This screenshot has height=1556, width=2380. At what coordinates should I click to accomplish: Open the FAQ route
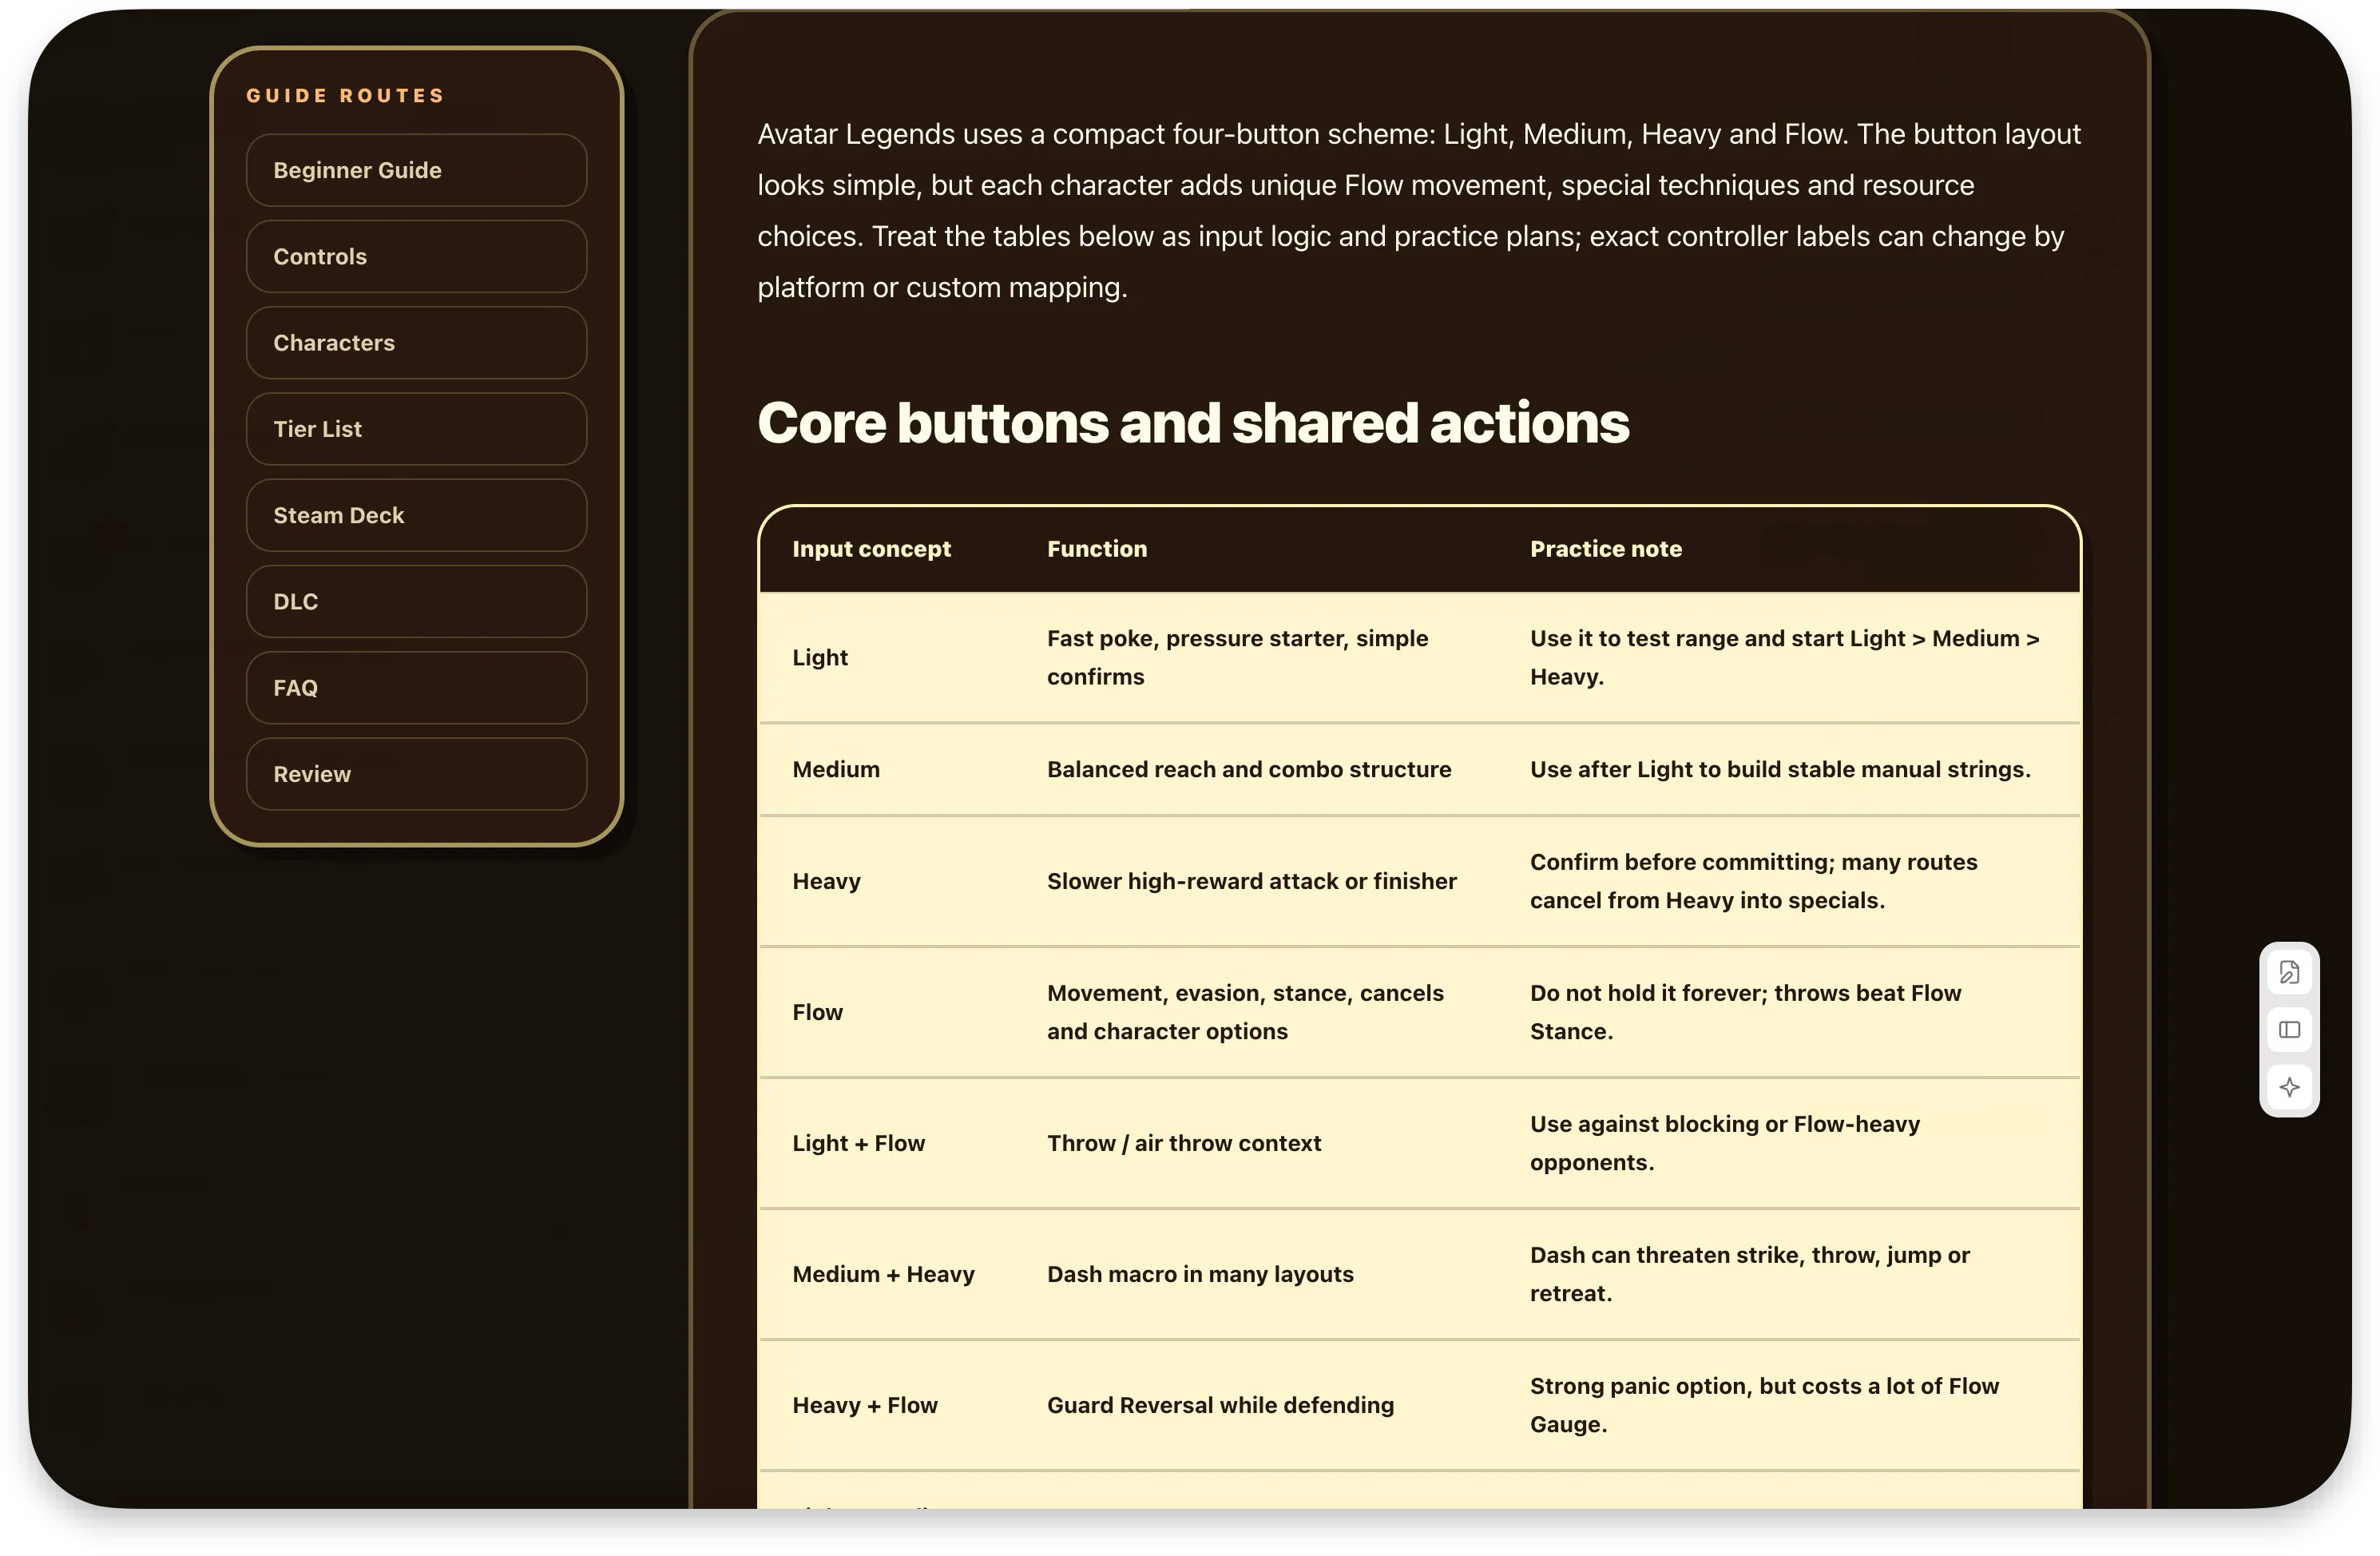(x=416, y=688)
